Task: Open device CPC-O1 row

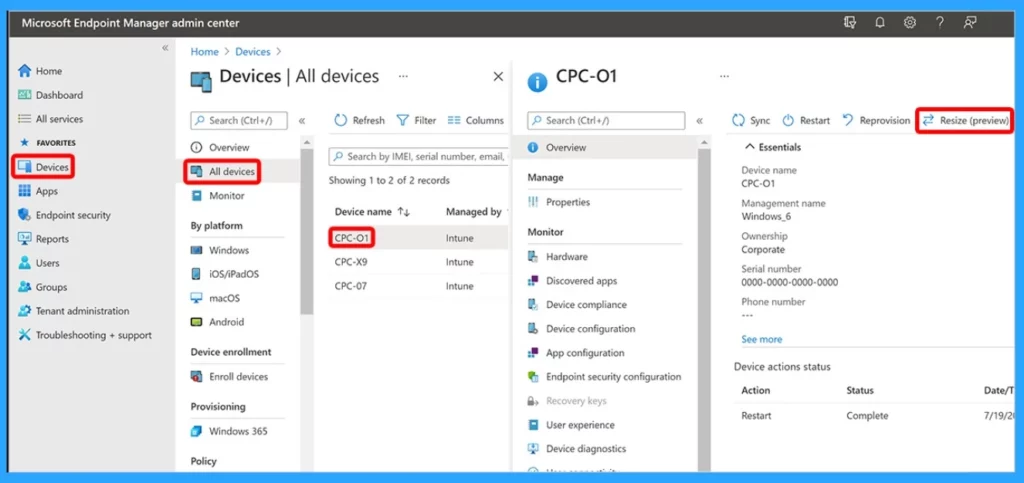Action: tap(418, 238)
